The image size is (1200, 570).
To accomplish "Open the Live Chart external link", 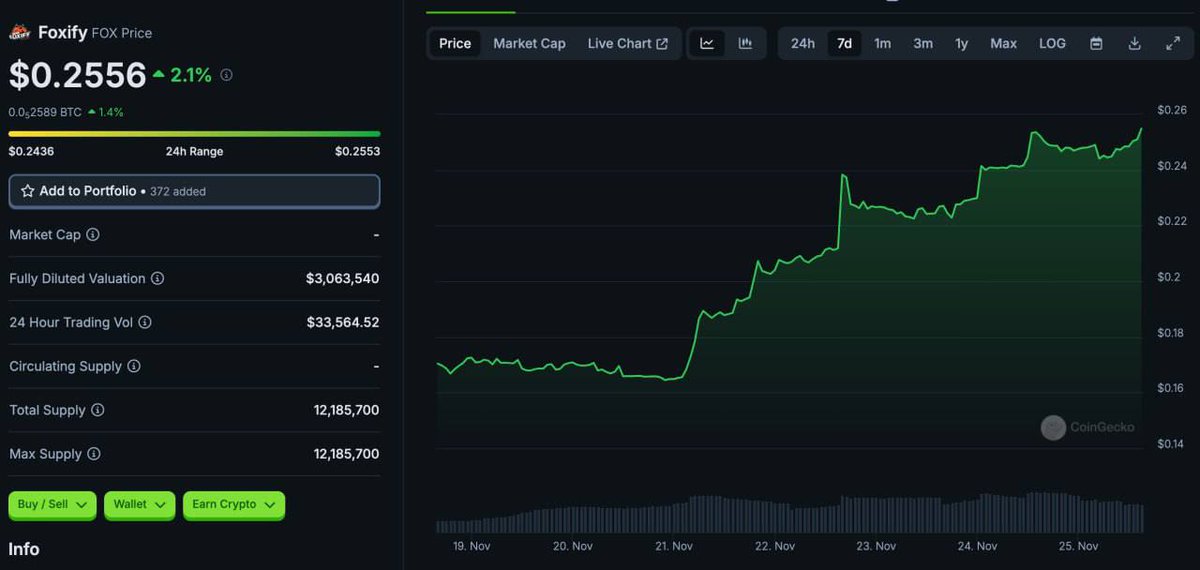I will pyautogui.click(x=628, y=44).
